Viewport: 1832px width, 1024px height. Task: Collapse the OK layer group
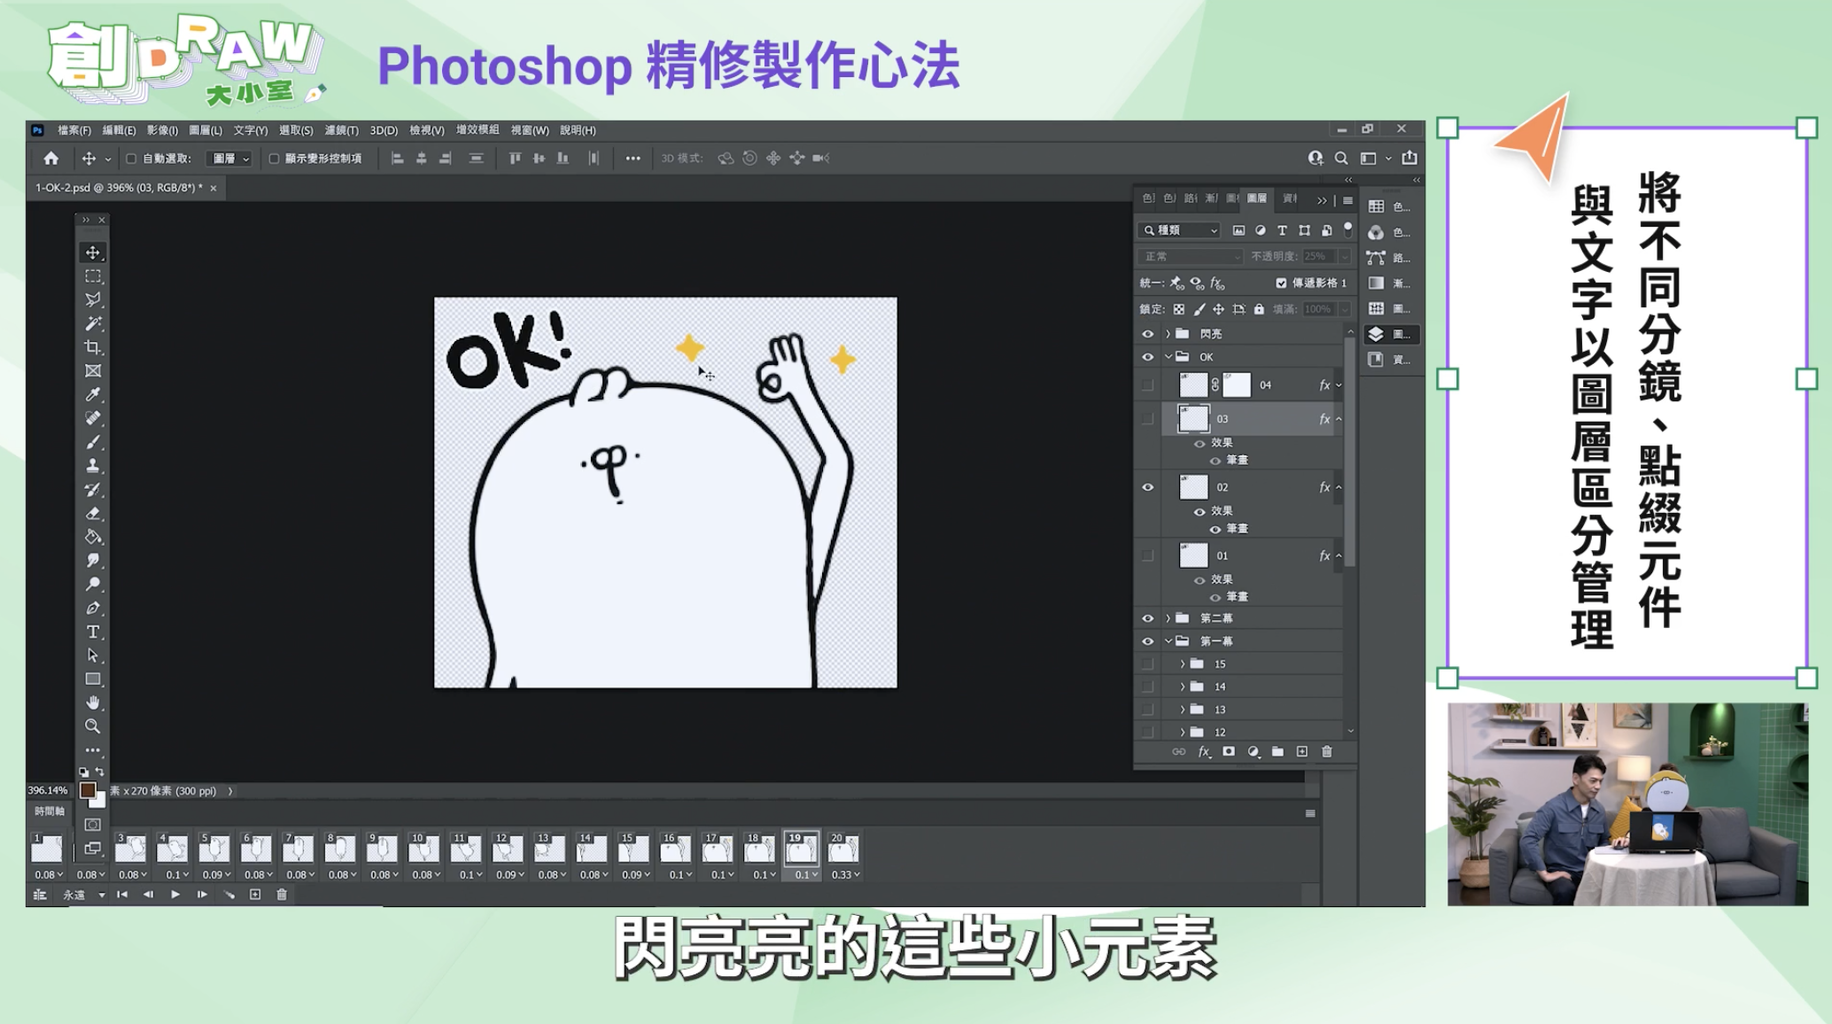(x=1168, y=357)
